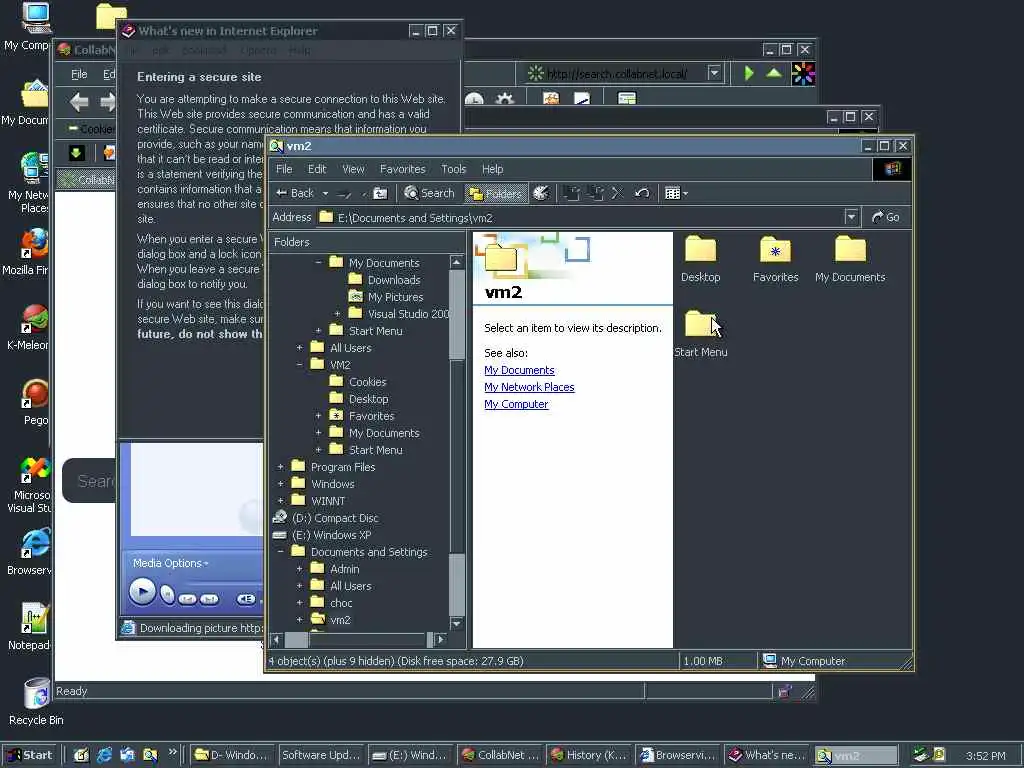
Task: Expand the Program Files tree node
Action: (x=280, y=467)
